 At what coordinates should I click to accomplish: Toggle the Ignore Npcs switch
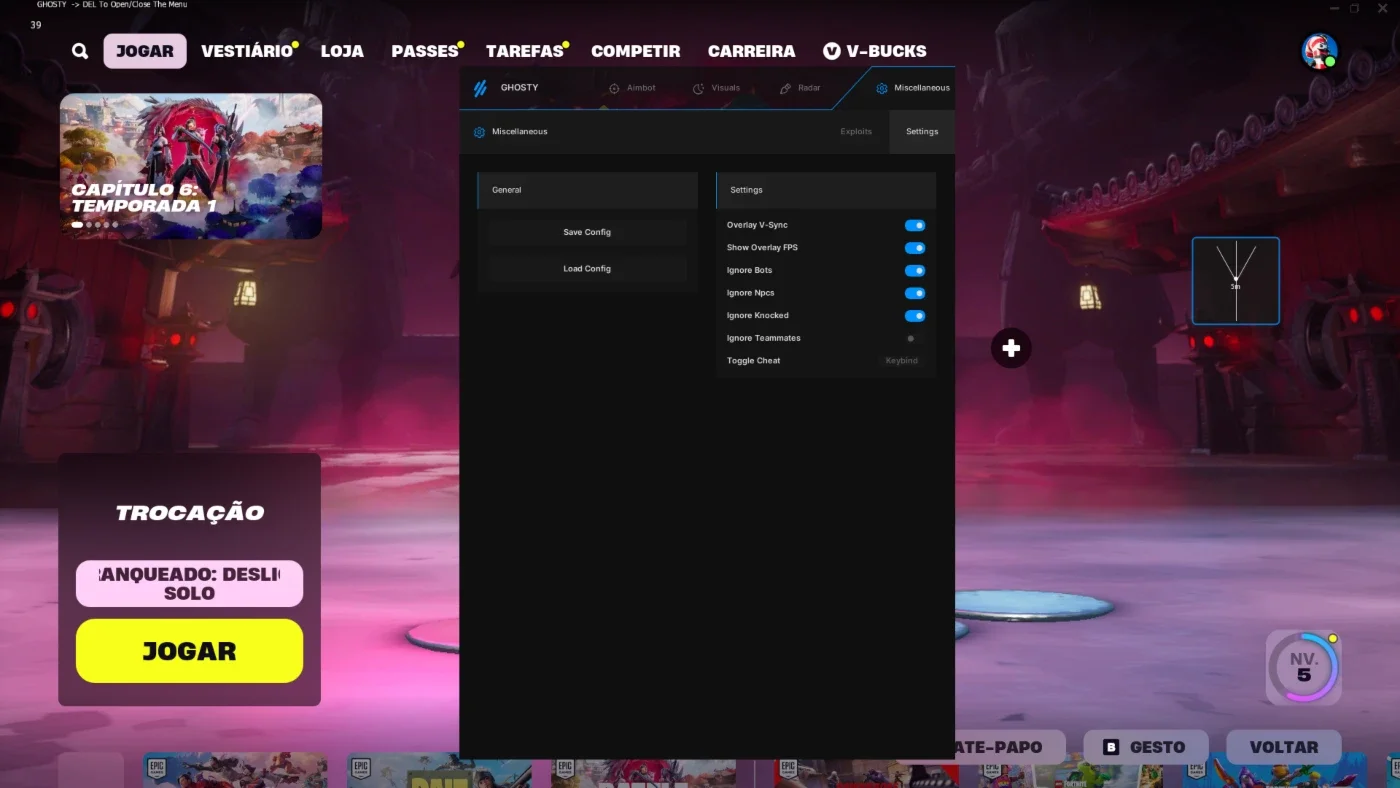tap(915, 293)
